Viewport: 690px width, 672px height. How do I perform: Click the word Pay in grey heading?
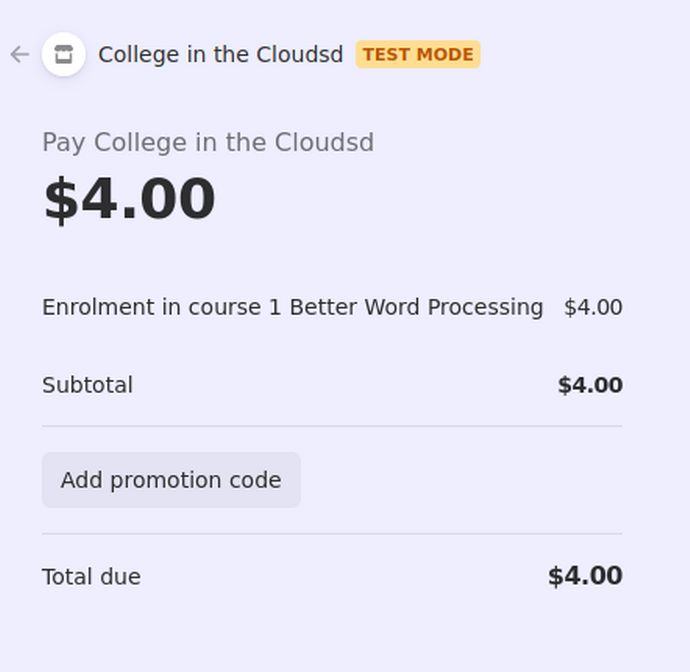(x=63, y=143)
